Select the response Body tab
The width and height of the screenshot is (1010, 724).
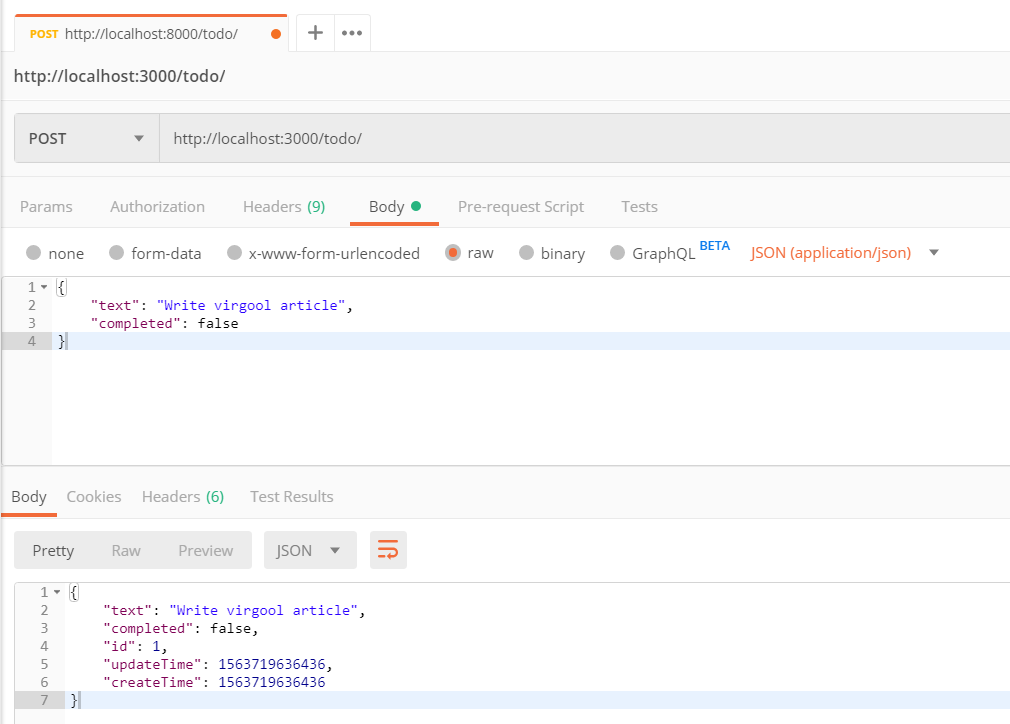pyautogui.click(x=29, y=497)
